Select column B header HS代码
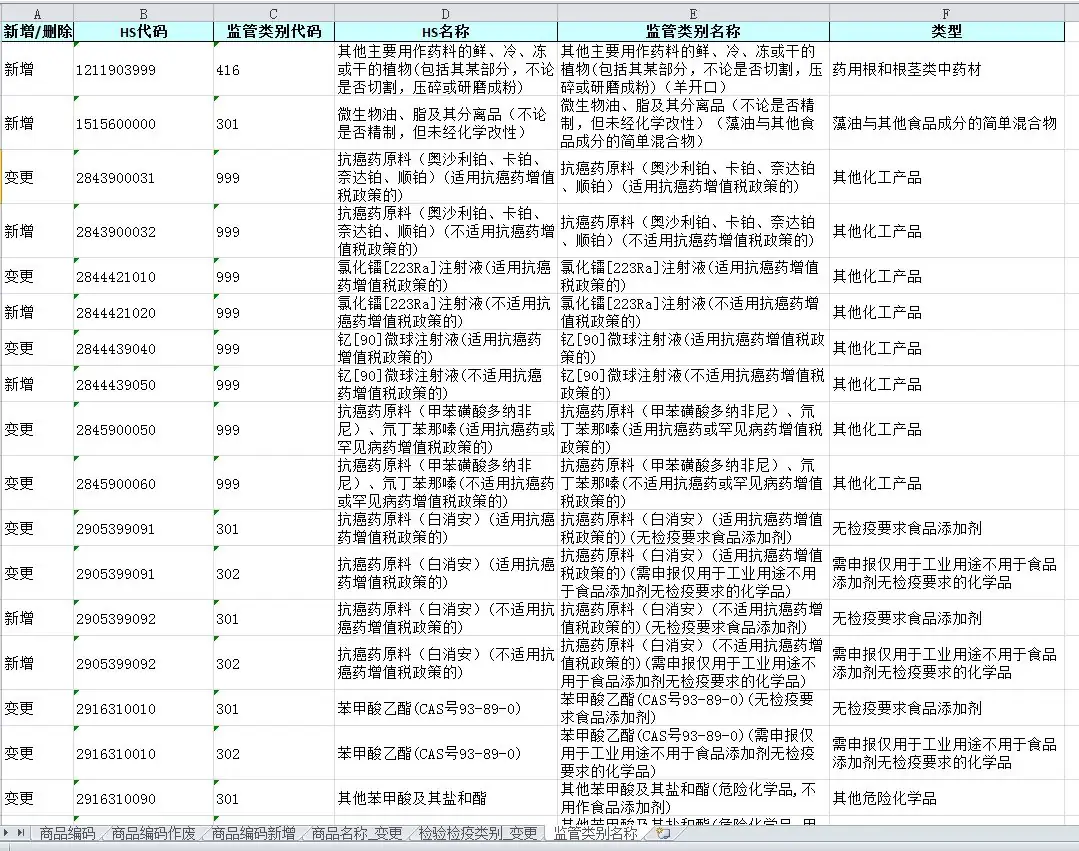The height and width of the screenshot is (851, 1079). point(141,30)
